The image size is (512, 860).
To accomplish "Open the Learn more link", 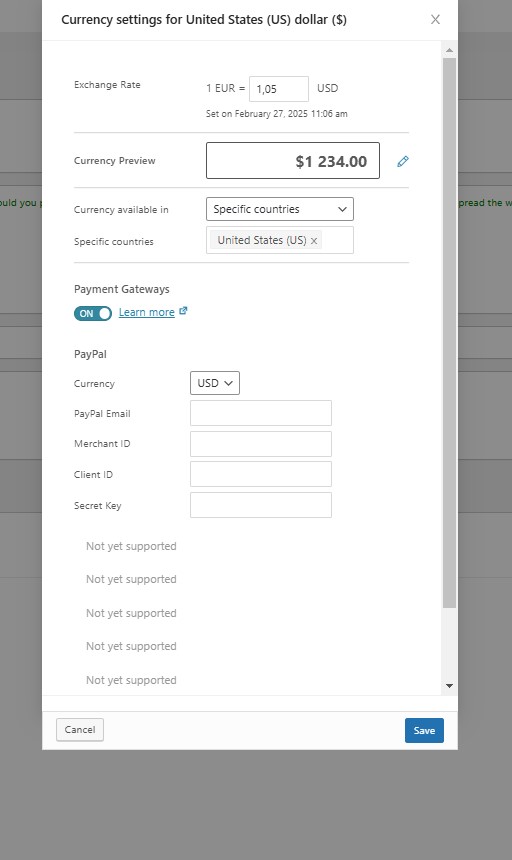I will click(x=146, y=312).
